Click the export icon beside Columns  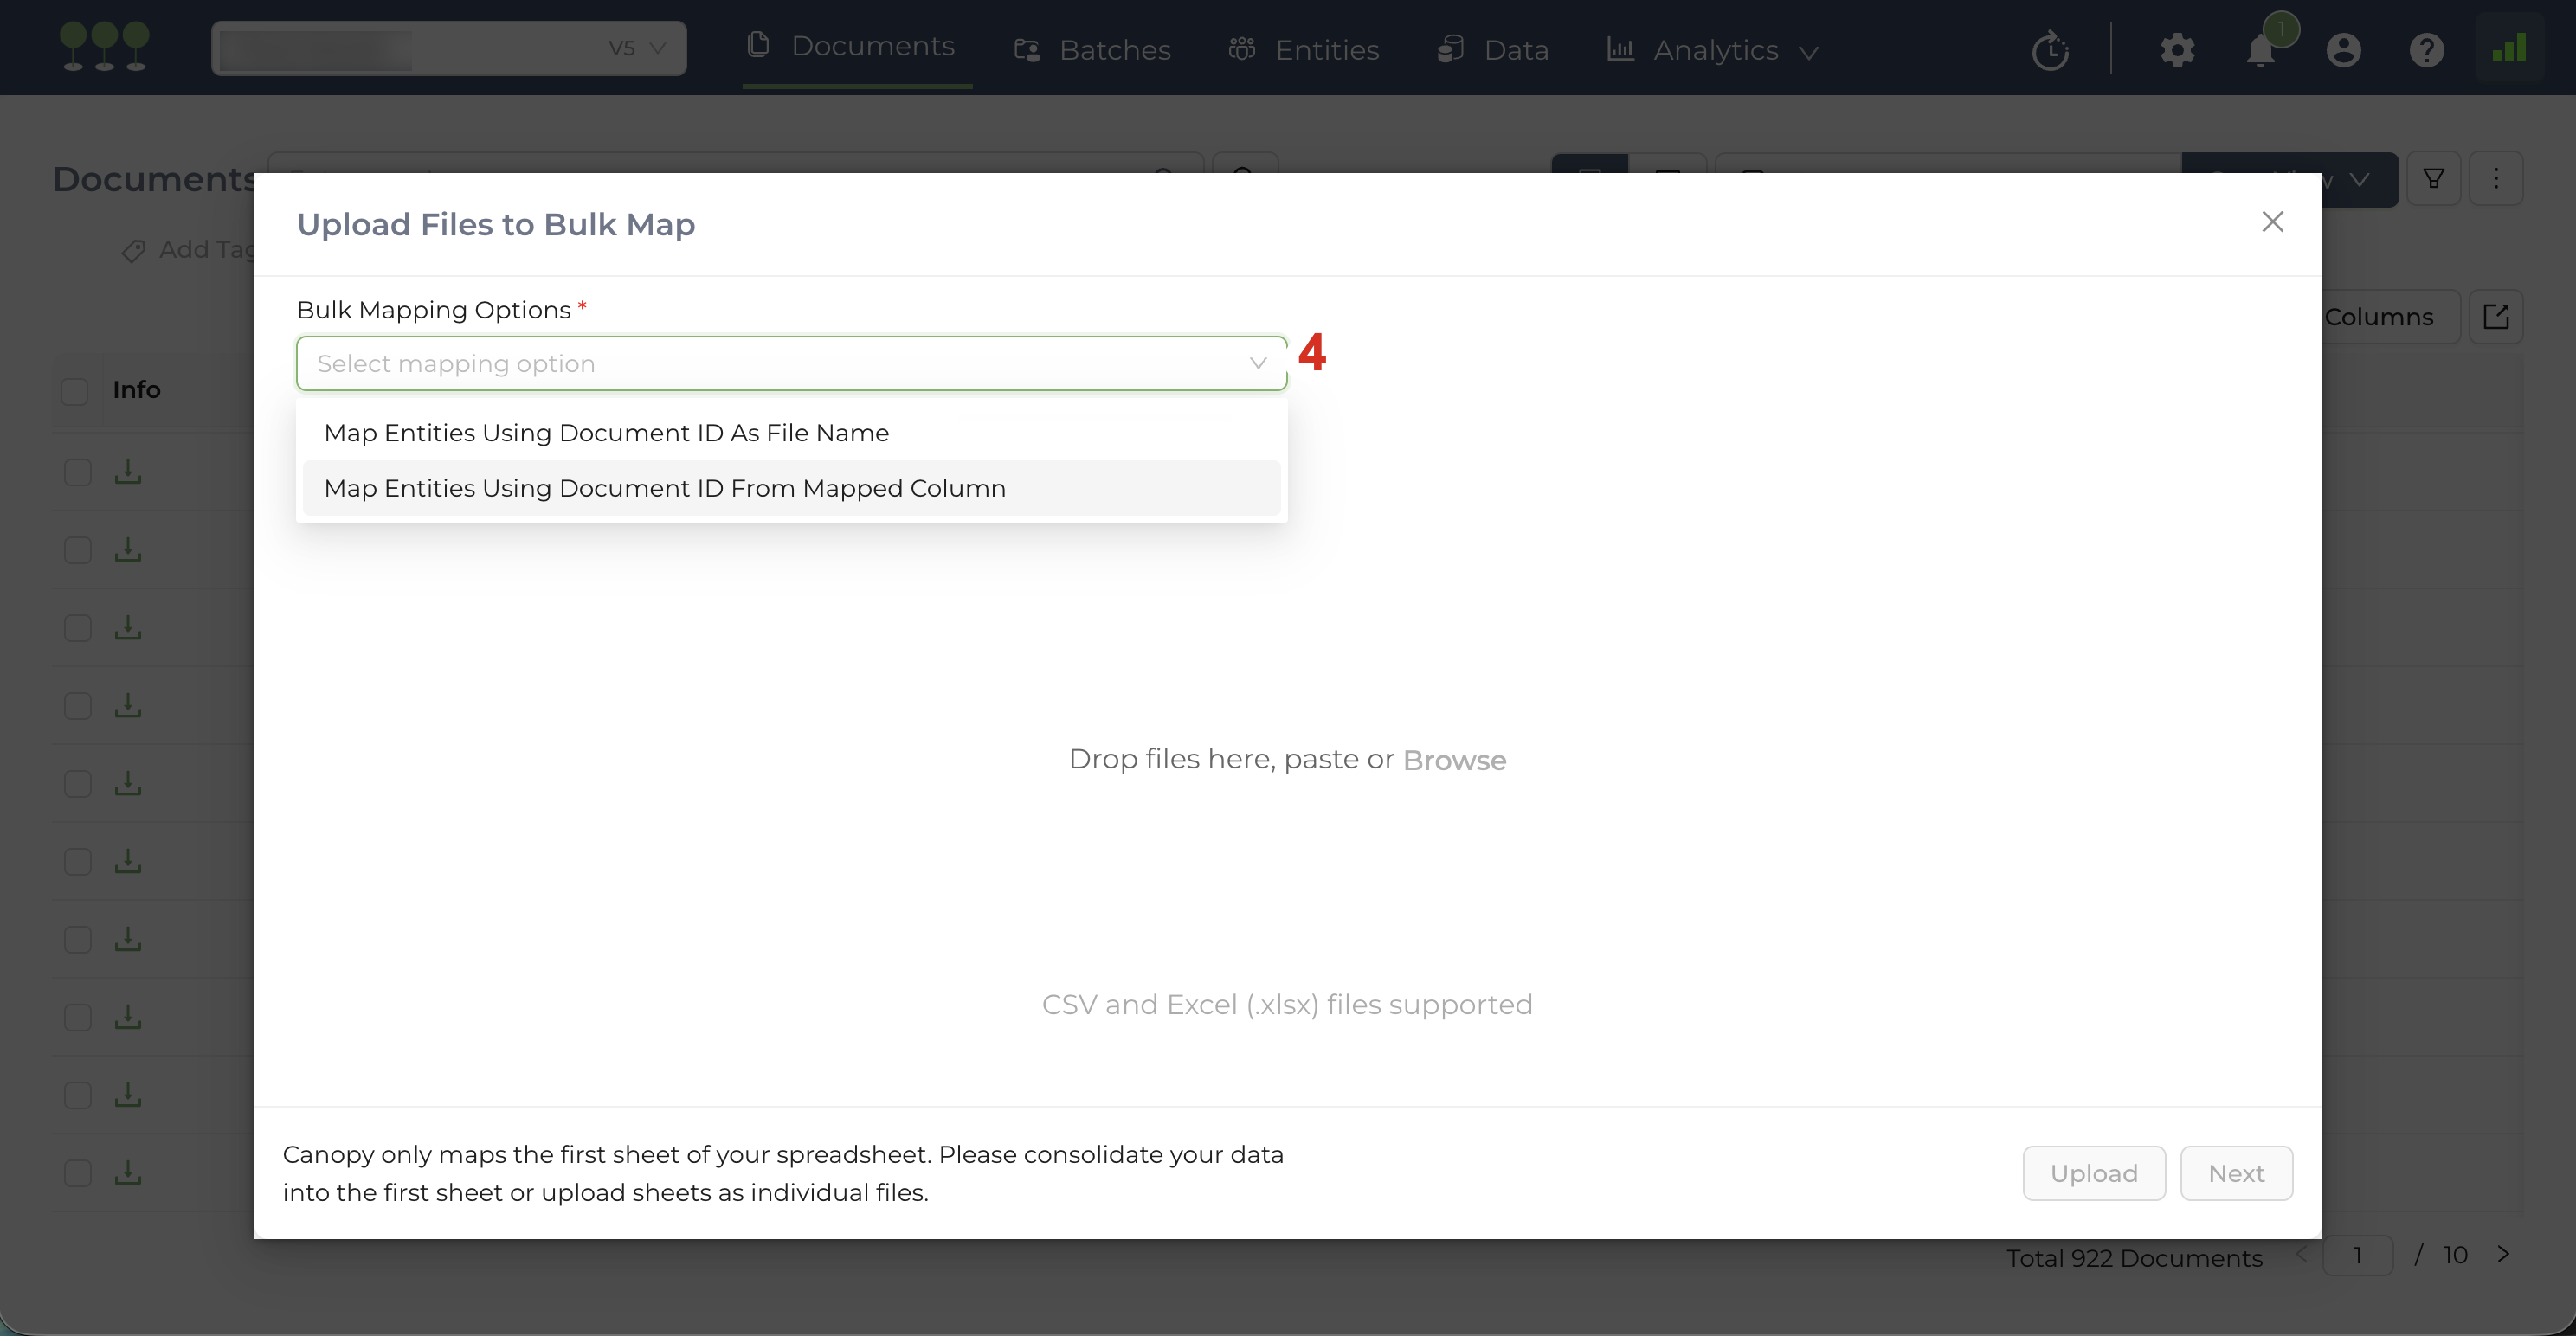2496,317
